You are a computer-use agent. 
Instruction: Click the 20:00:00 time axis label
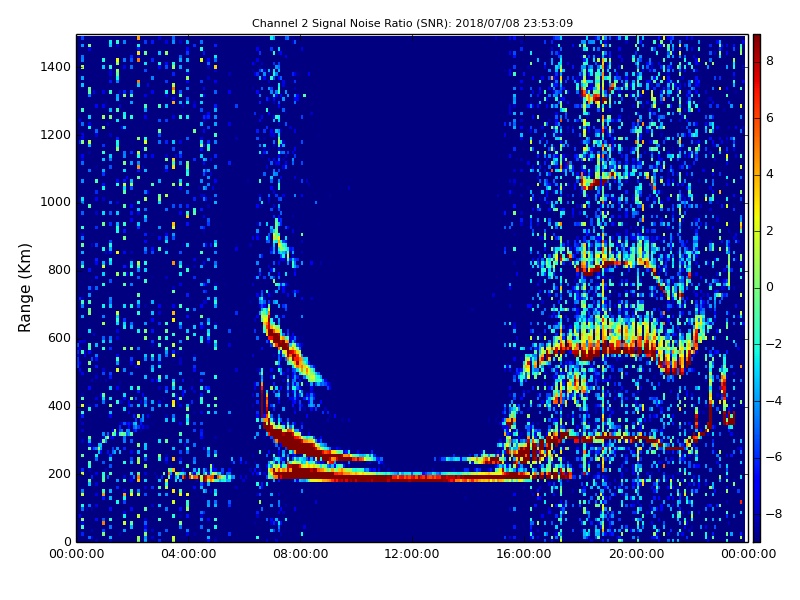click(x=636, y=554)
